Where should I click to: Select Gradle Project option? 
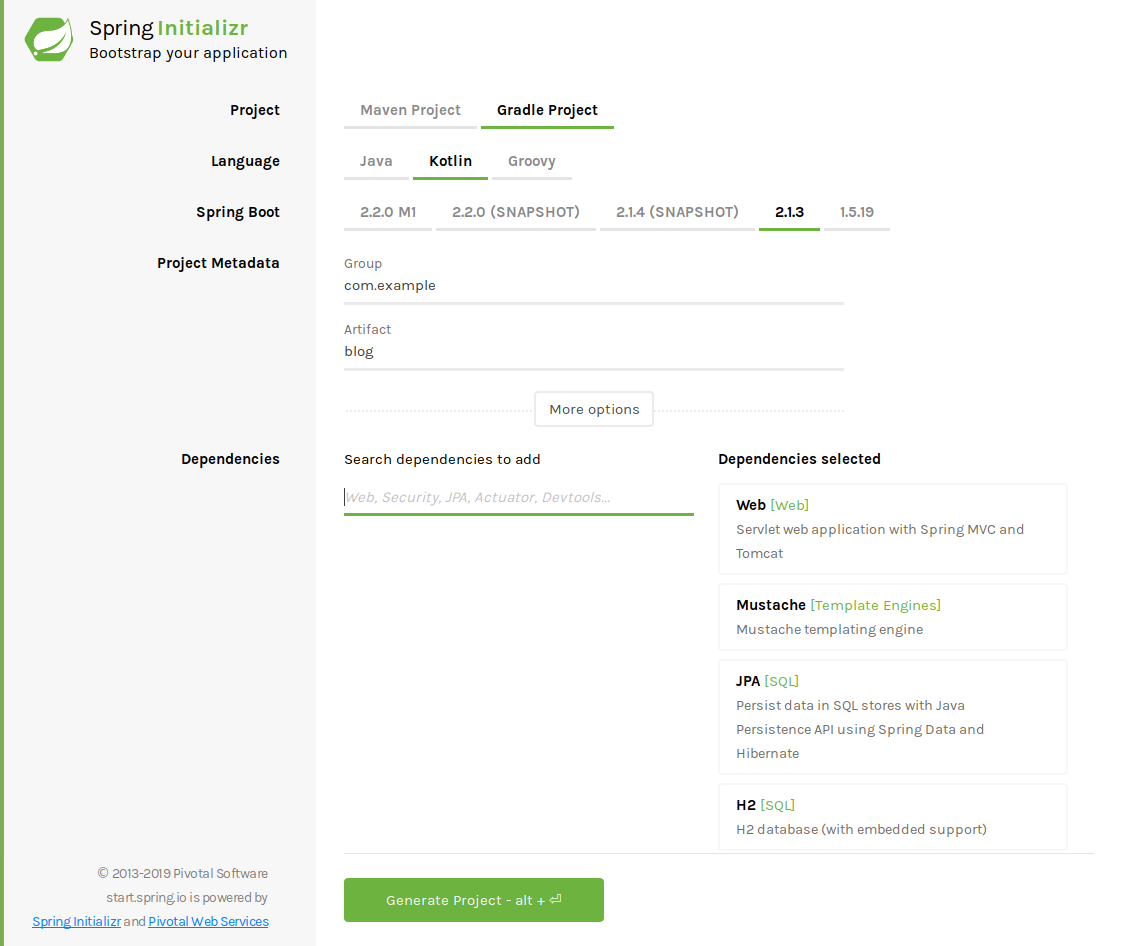547,111
